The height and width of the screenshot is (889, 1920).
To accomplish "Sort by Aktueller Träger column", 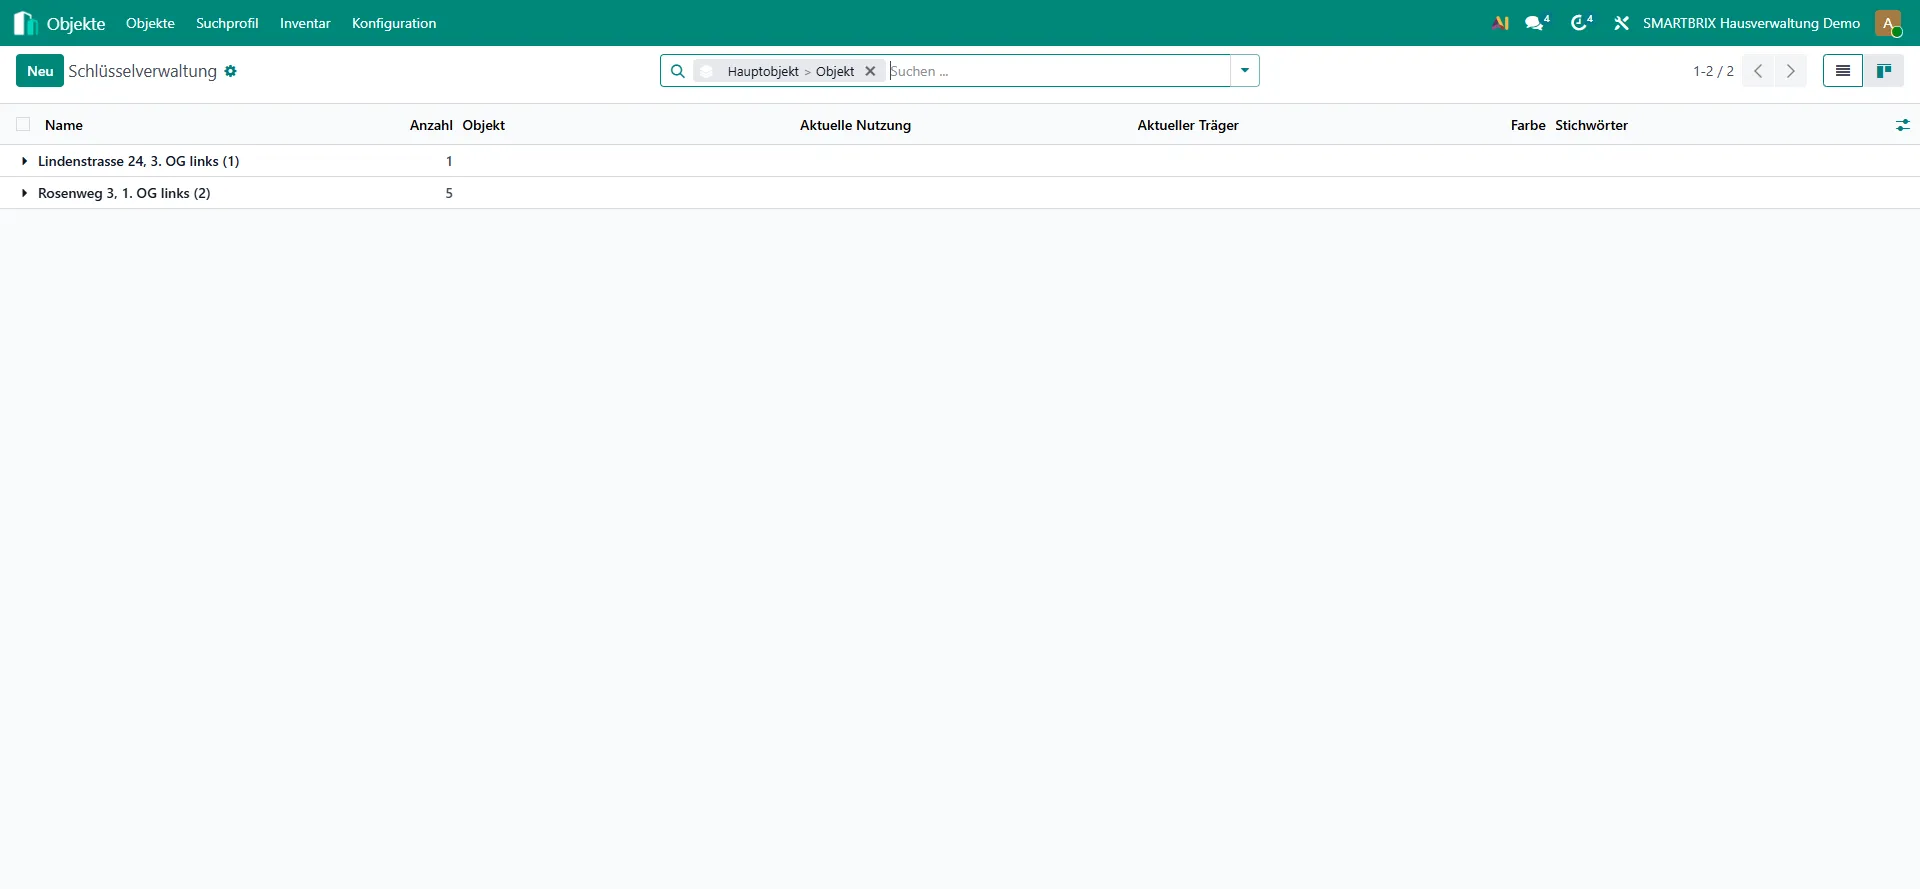I will click(x=1188, y=125).
